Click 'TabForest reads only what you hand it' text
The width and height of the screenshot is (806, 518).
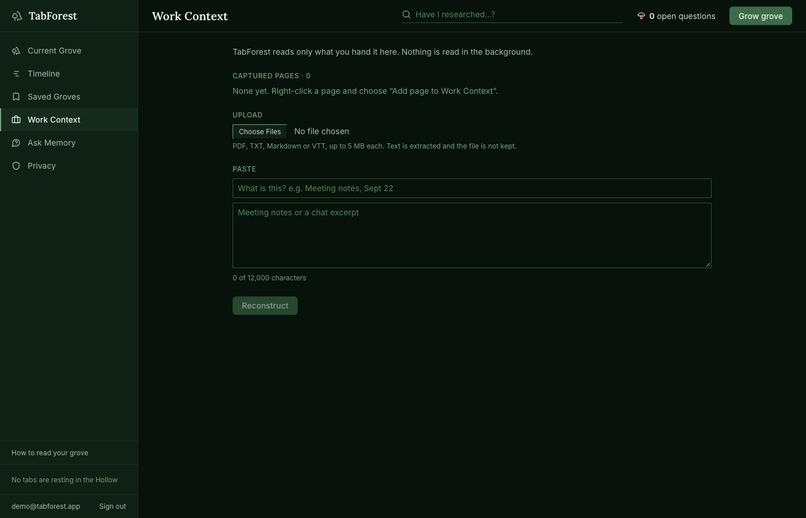click(382, 52)
